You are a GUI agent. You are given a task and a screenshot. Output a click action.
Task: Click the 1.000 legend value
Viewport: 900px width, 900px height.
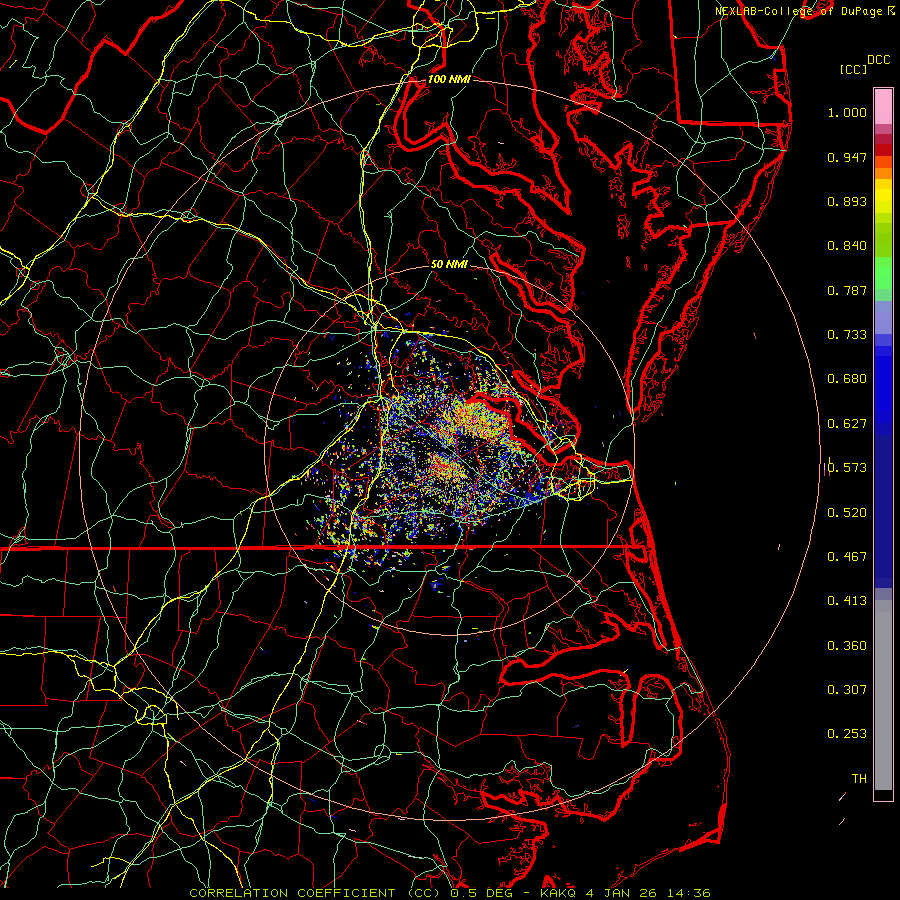pos(847,112)
